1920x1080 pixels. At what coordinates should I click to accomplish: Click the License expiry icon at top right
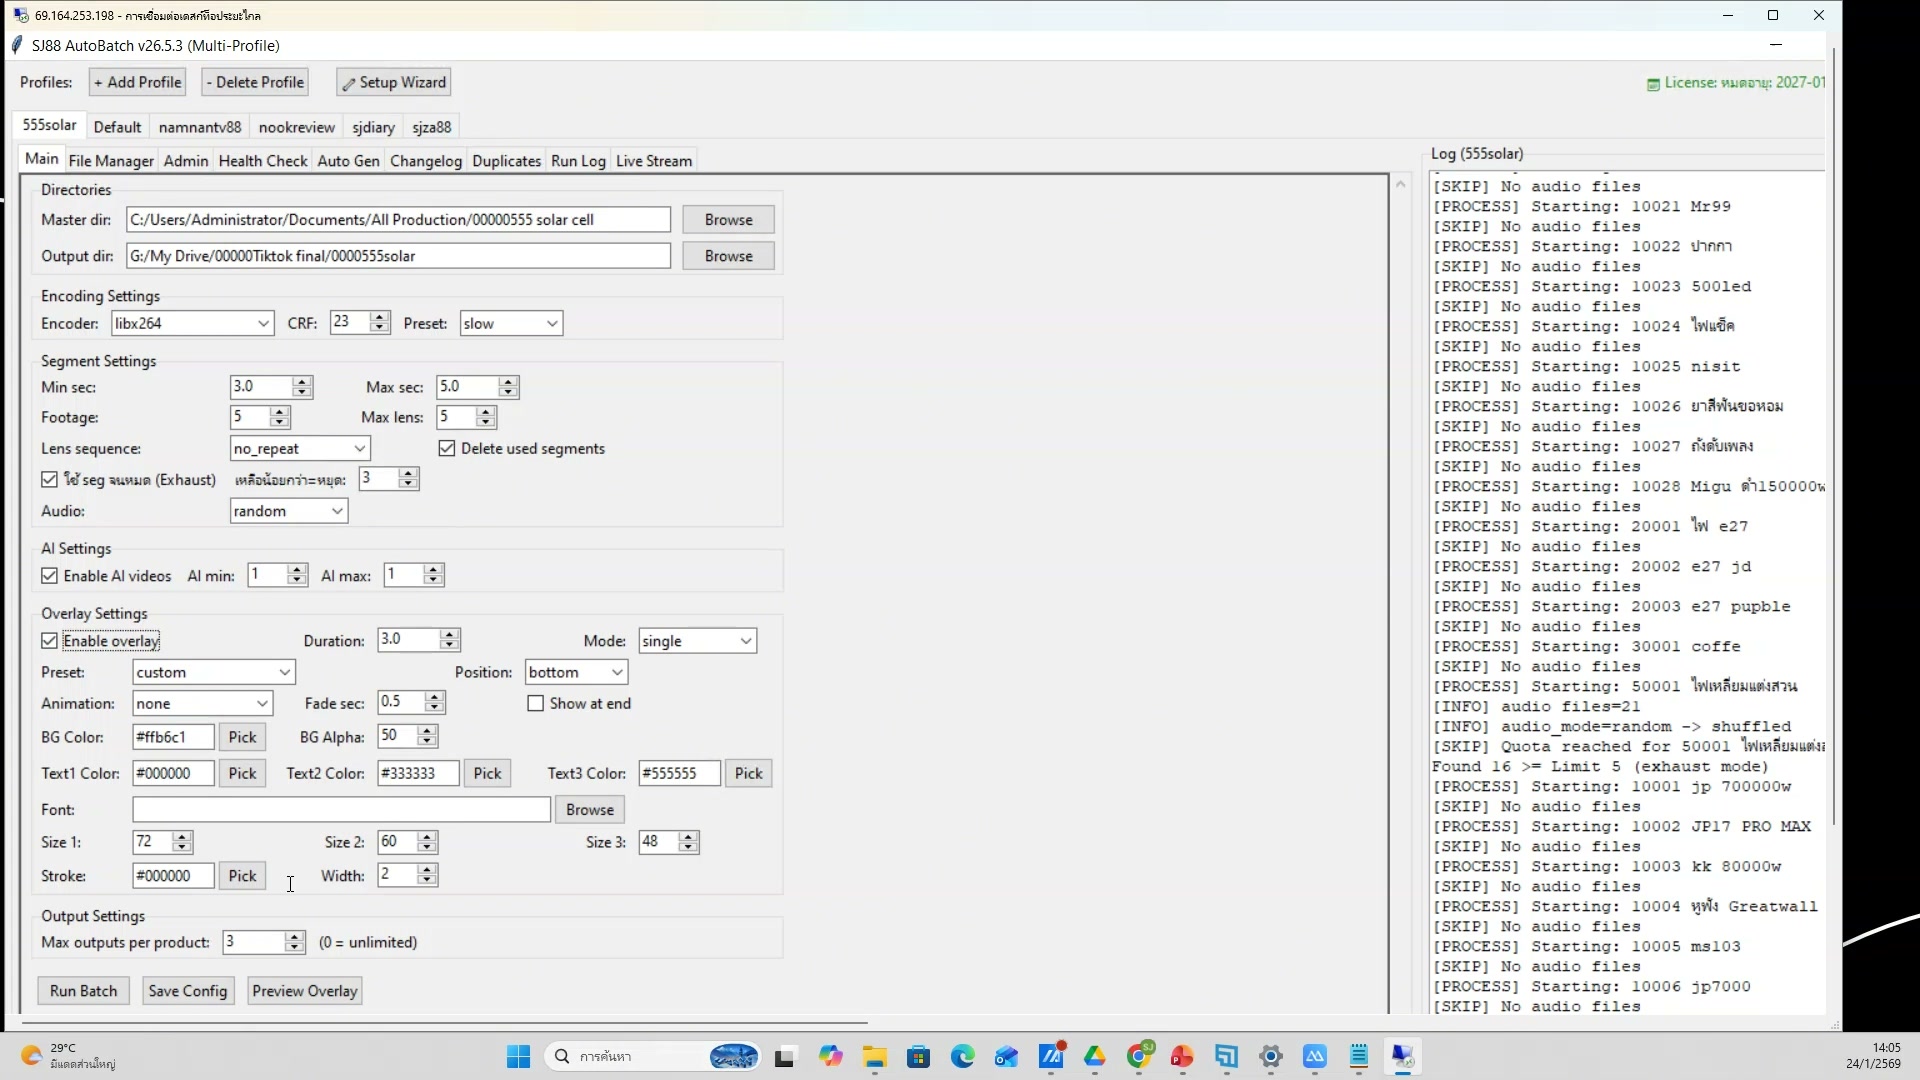(x=1655, y=82)
